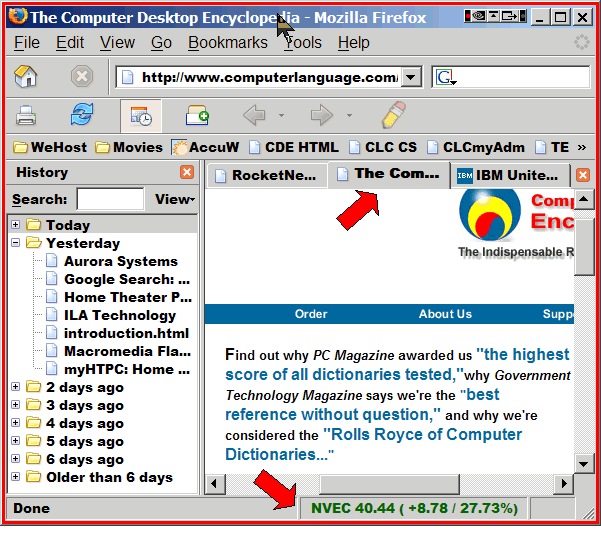
Task: Open the Edit menu
Action: point(70,43)
